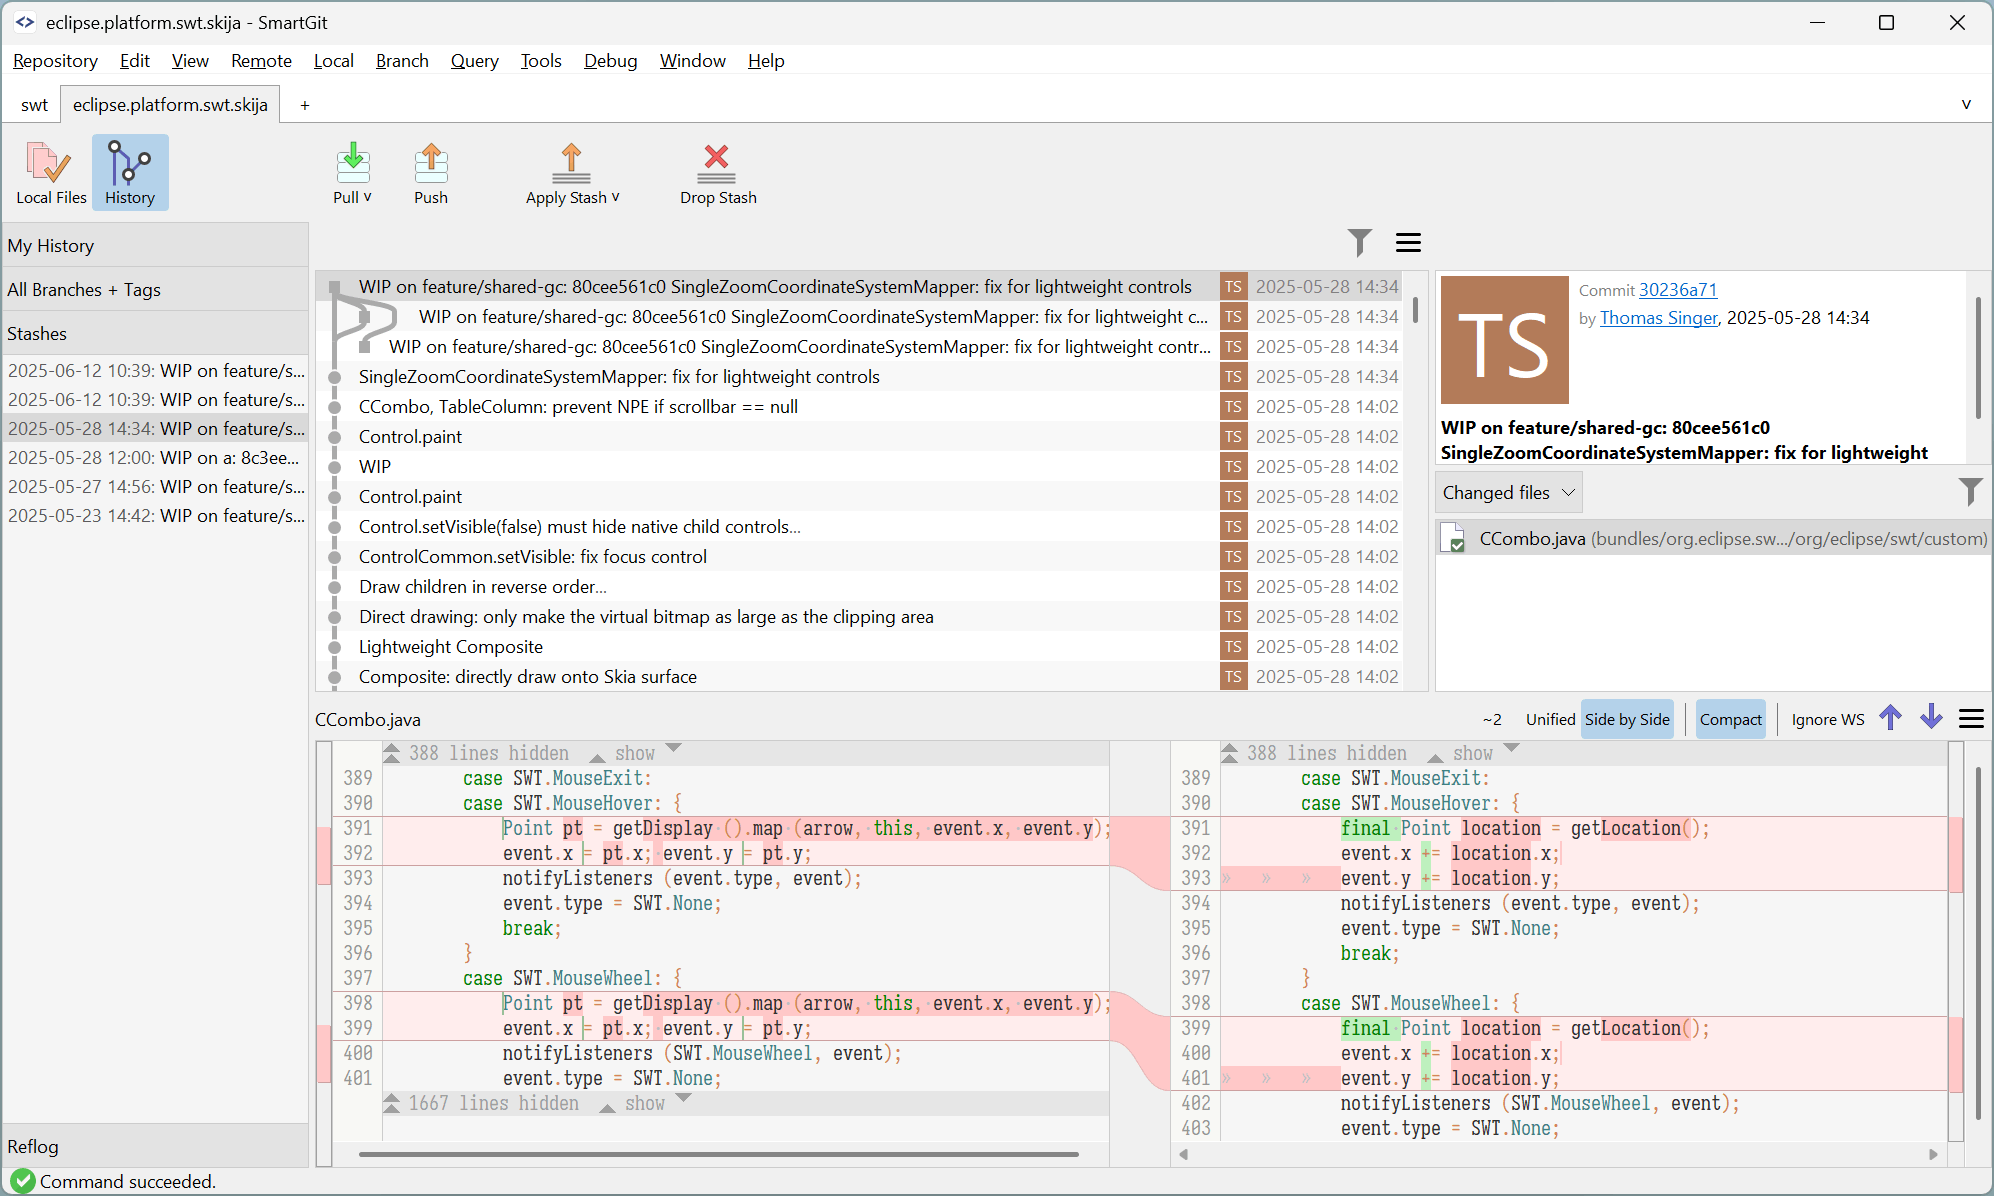Click the CCombo.java file icon

[1452, 538]
